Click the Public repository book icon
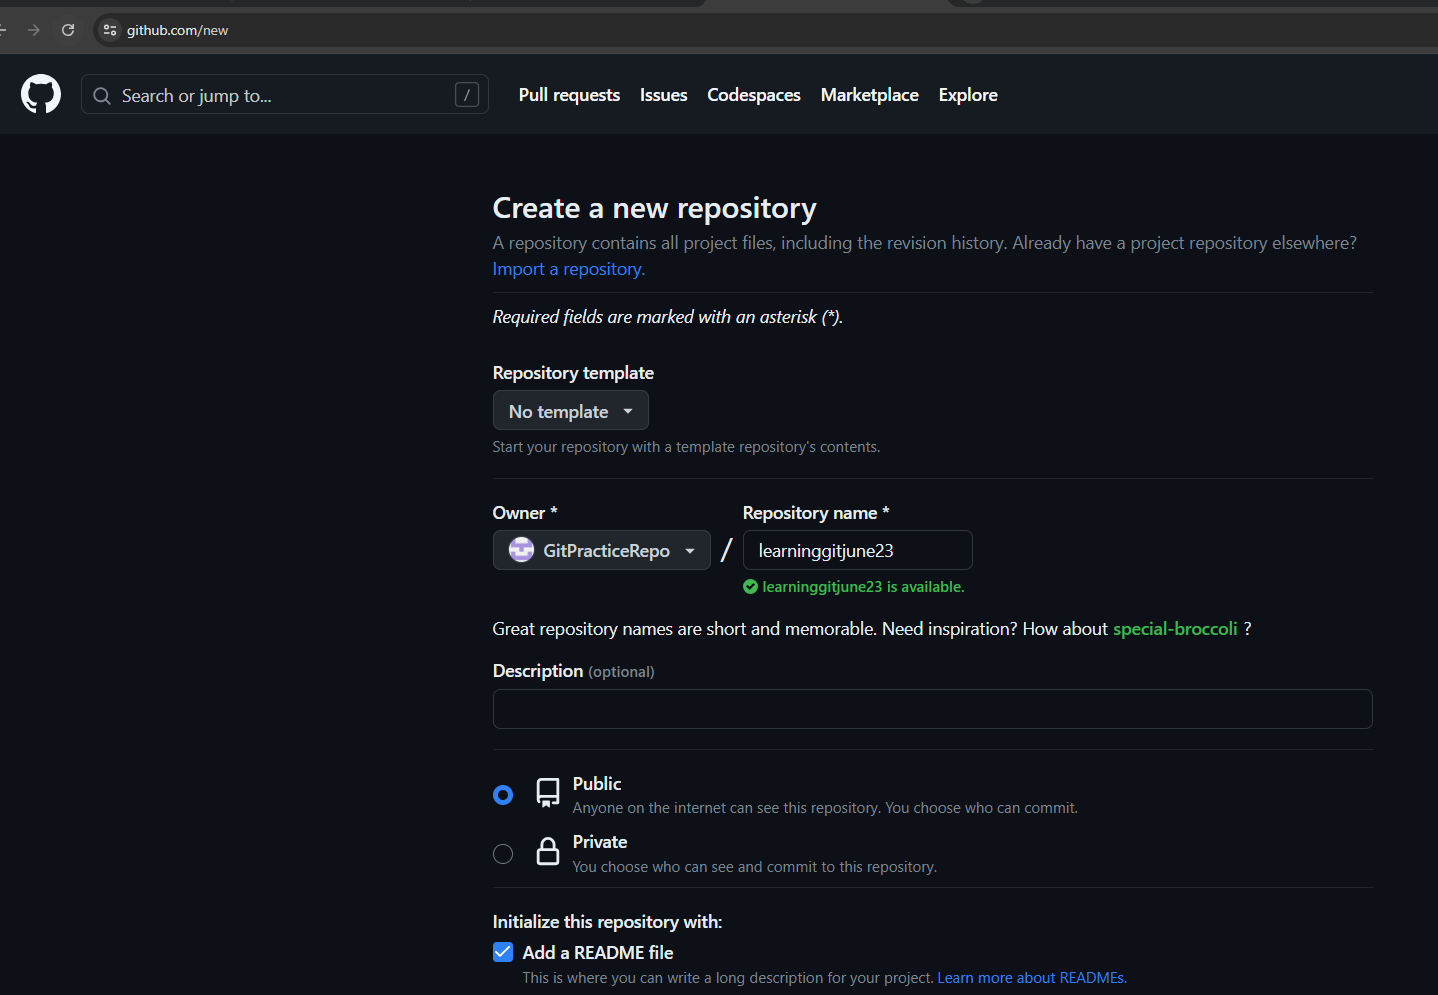 pyautogui.click(x=548, y=793)
